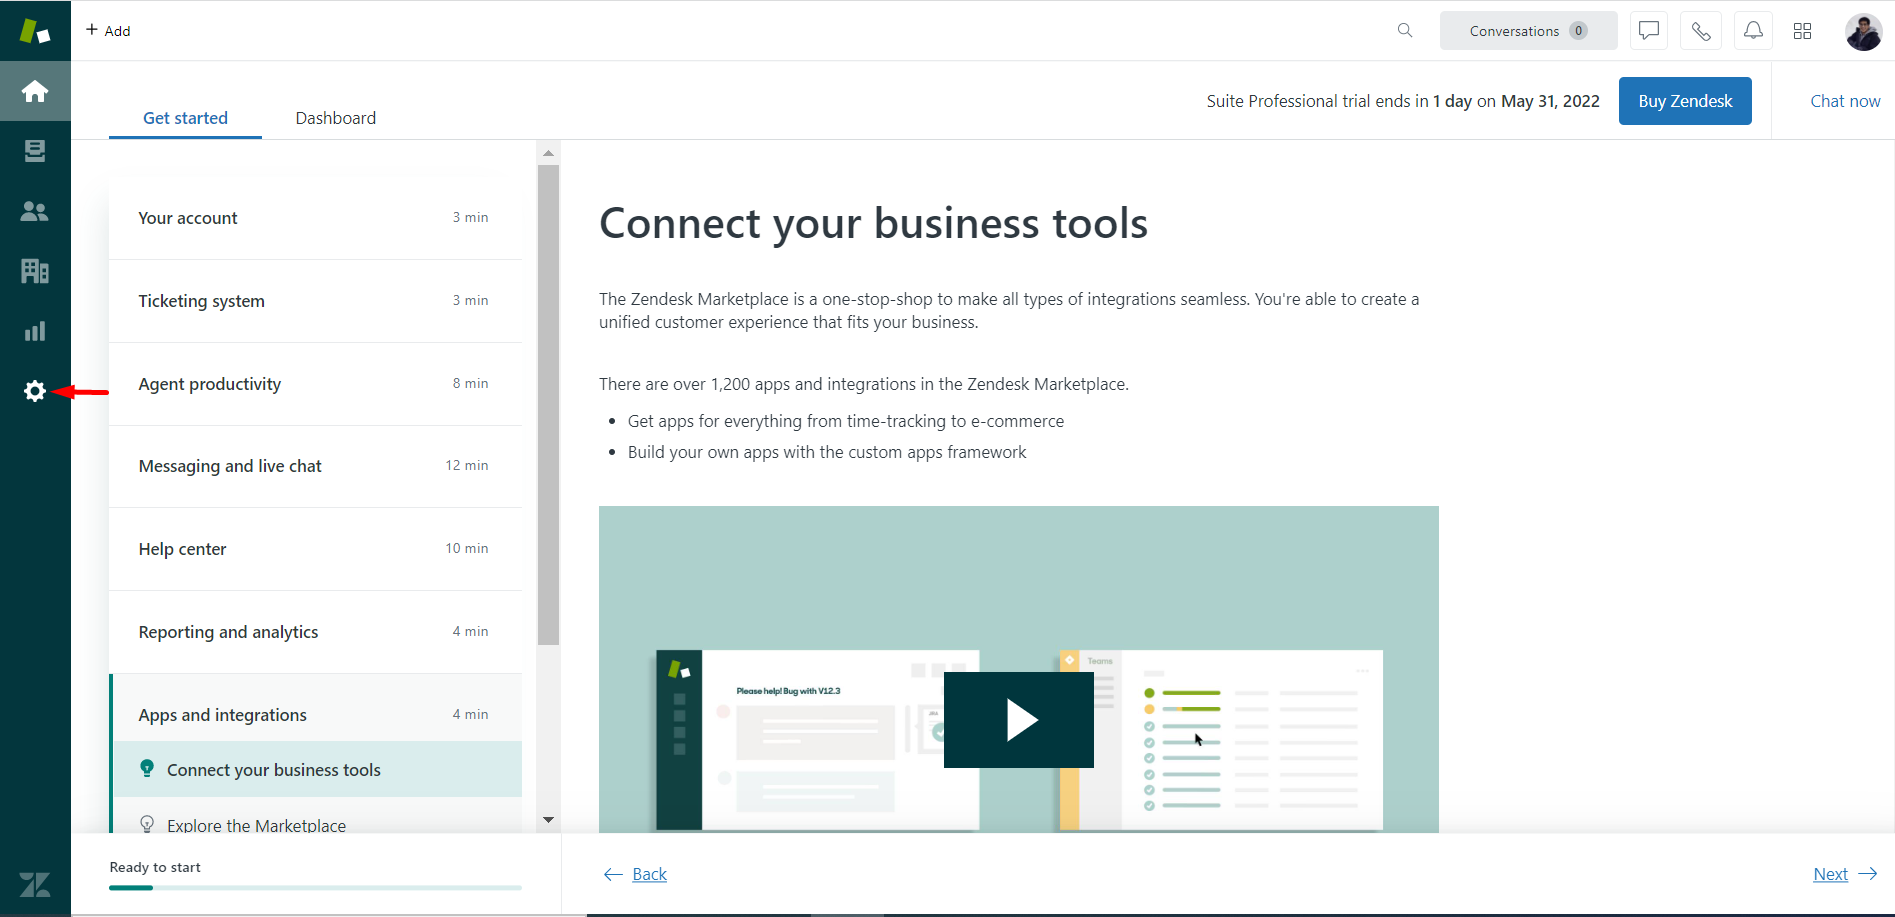Click the Chat now link
Image resolution: width=1895 pixels, height=917 pixels.
tap(1845, 101)
